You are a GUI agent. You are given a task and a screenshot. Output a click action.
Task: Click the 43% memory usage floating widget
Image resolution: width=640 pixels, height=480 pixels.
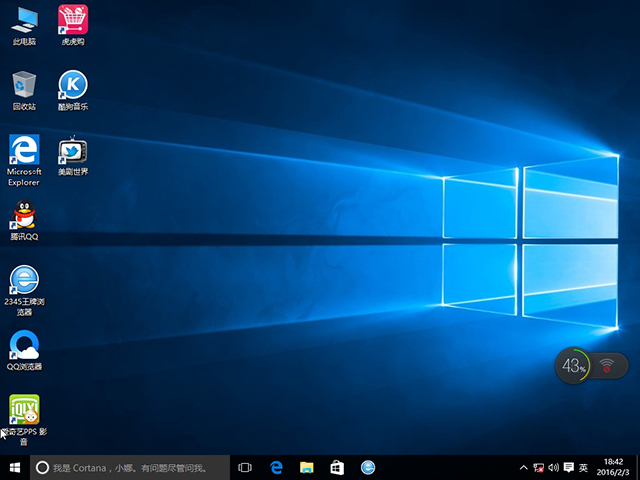tap(574, 366)
